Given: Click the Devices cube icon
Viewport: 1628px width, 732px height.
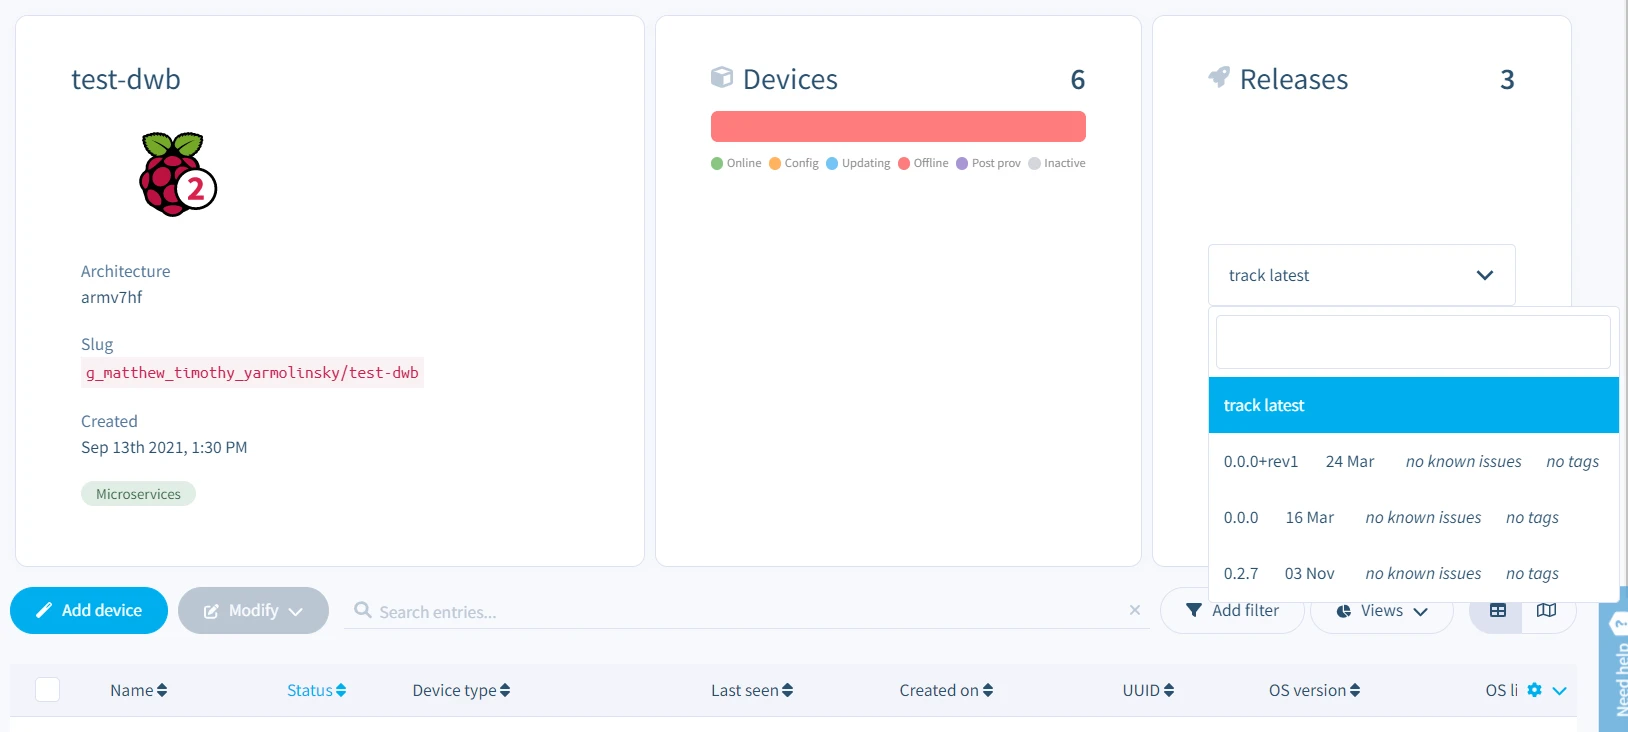Looking at the screenshot, I should (721, 78).
